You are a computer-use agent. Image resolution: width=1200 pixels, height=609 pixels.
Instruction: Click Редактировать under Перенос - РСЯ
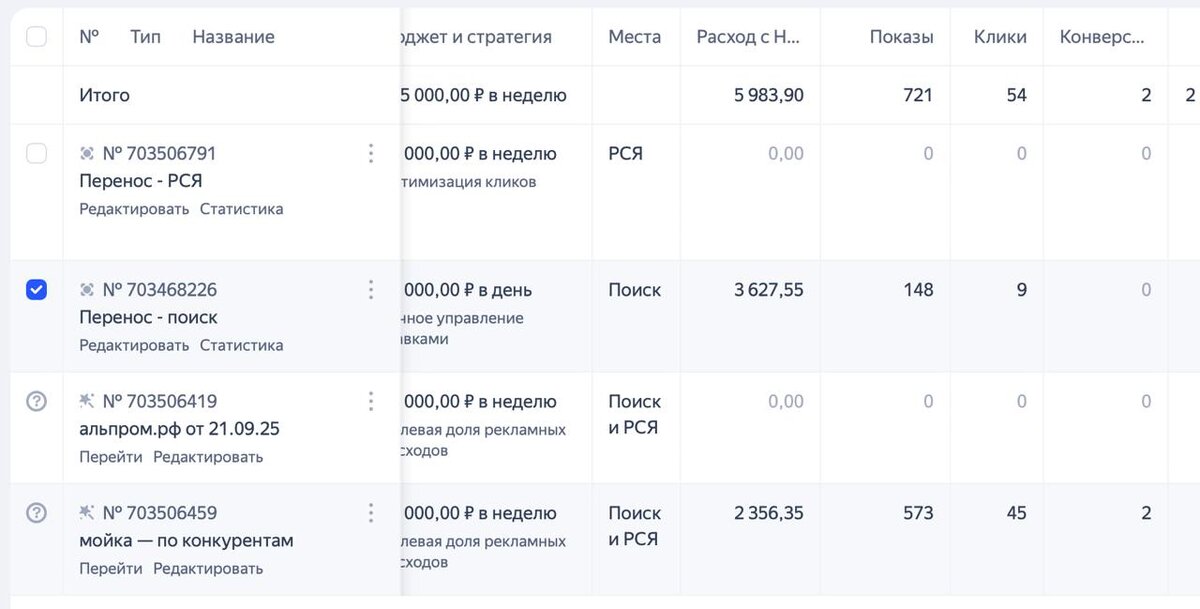pyautogui.click(x=134, y=209)
